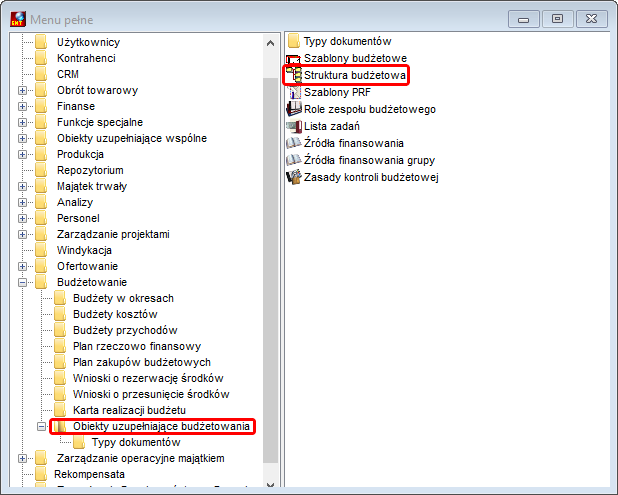The width and height of the screenshot is (618, 495).
Task: Open Szablony PRF icon
Action: pyautogui.click(x=294, y=92)
